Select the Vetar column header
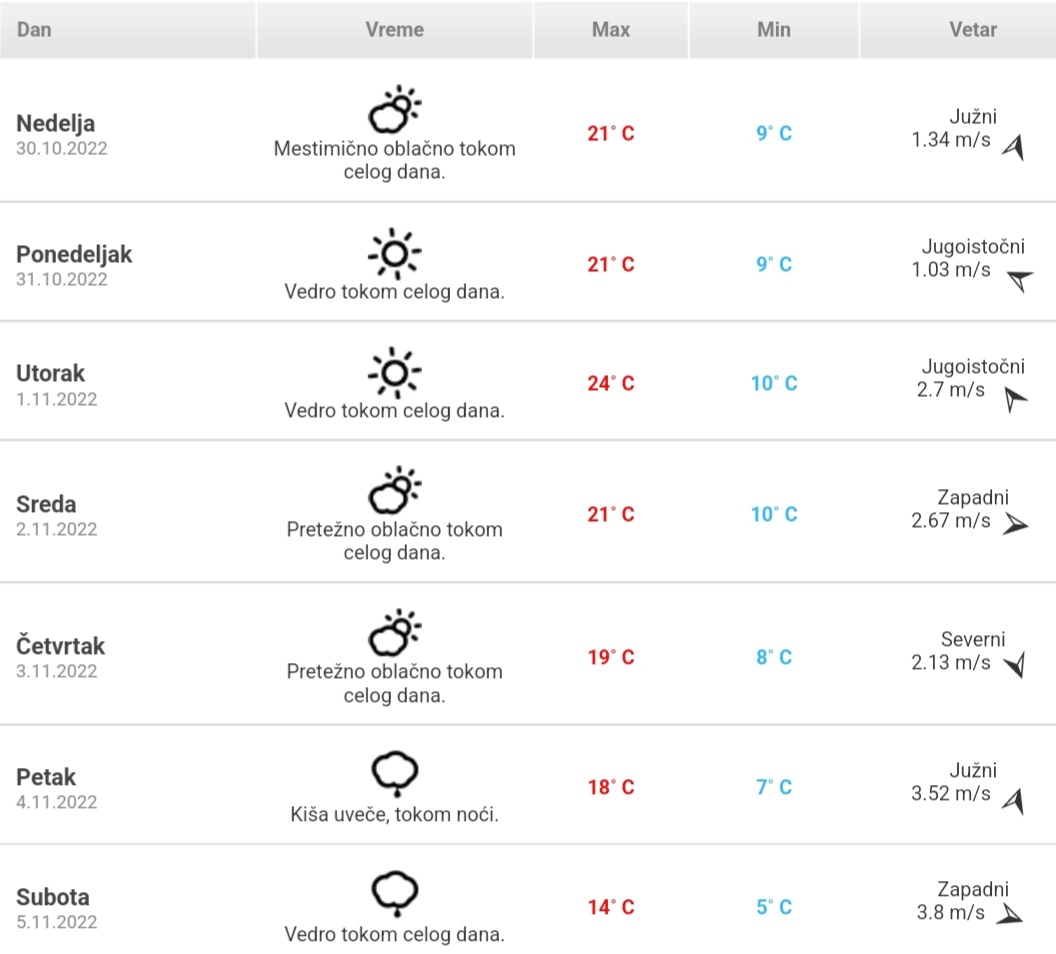This screenshot has height=954, width=1056. pos(973,30)
